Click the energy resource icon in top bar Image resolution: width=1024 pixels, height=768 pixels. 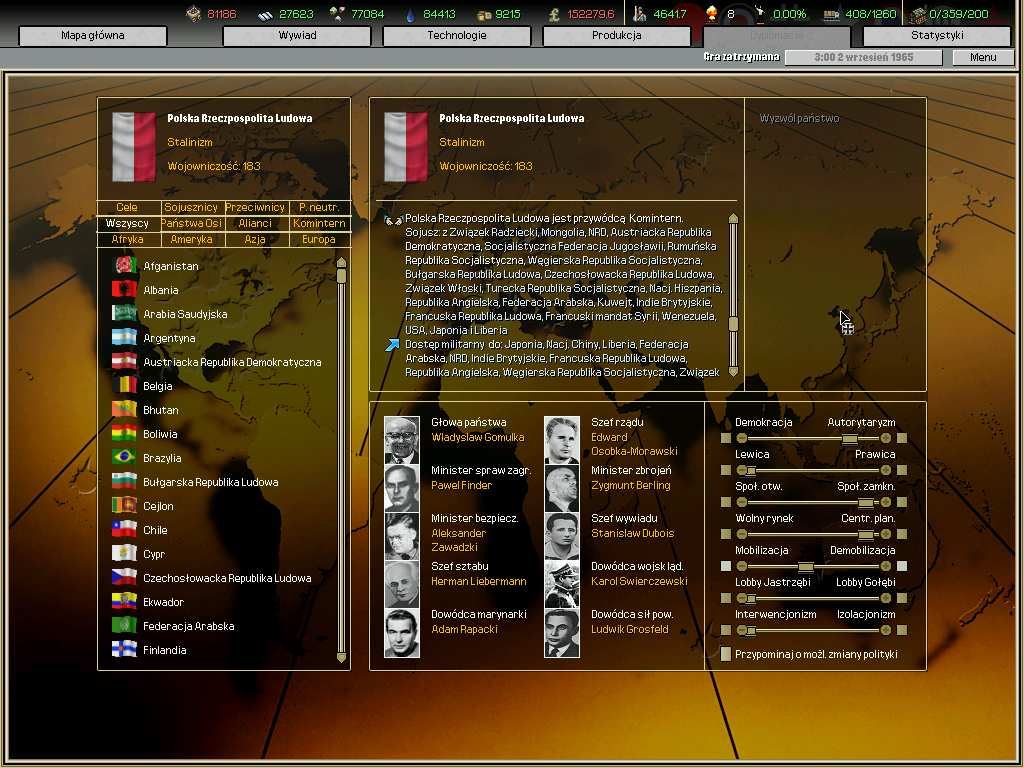193,14
